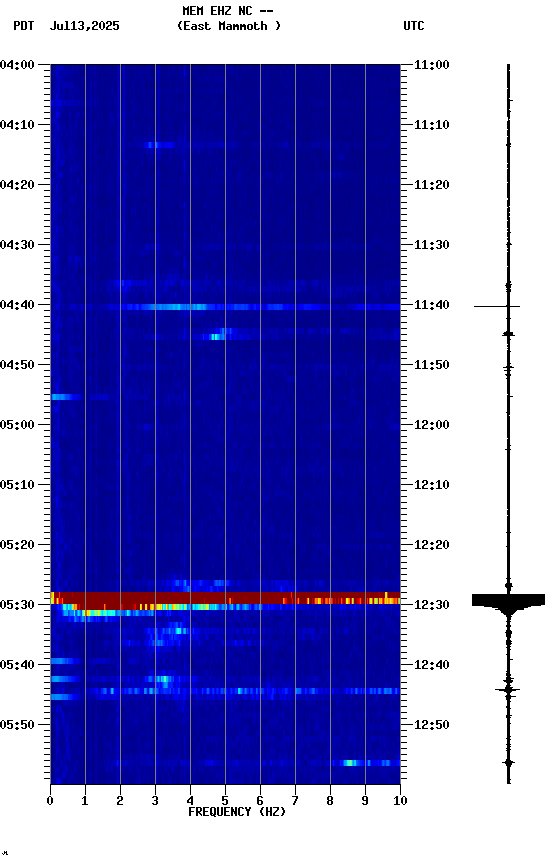Viewport: 552px width, 864px height.
Task: Click the '04:10' PDT time label
Action: click(17, 125)
